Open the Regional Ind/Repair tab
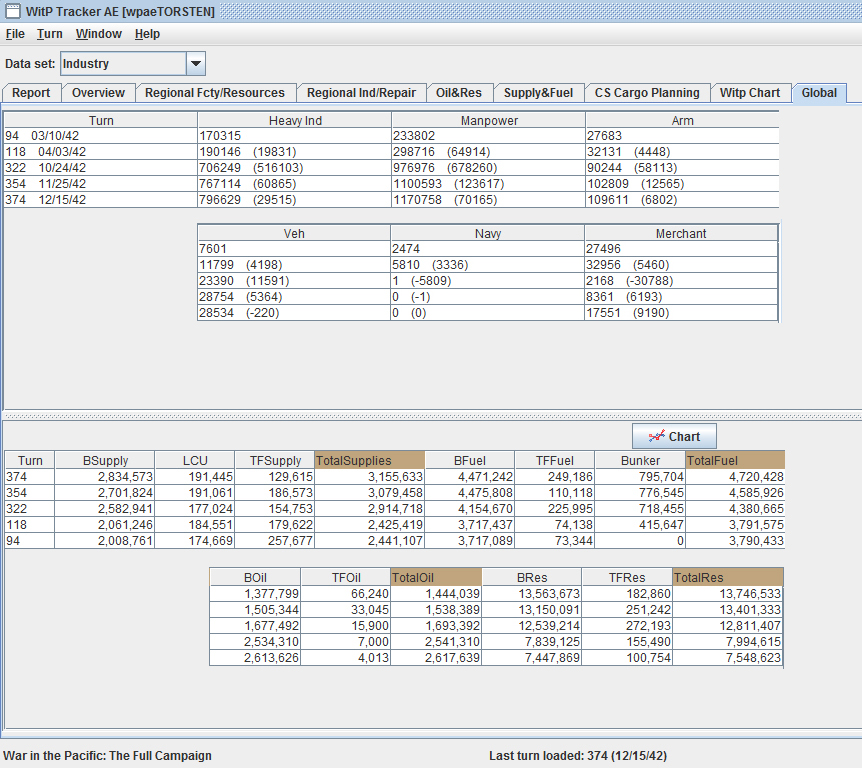862x768 pixels. (x=361, y=93)
